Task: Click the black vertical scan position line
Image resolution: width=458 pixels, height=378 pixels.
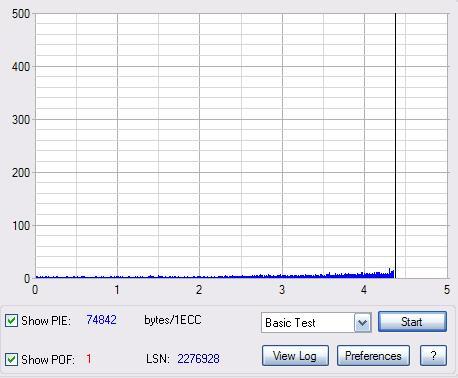Action: (395, 146)
